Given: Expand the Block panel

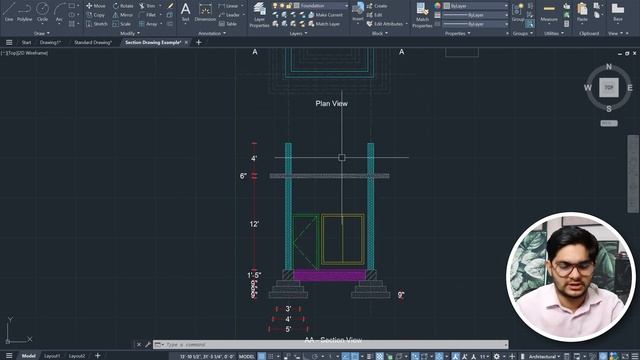Looking at the screenshot, I should tap(380, 33).
